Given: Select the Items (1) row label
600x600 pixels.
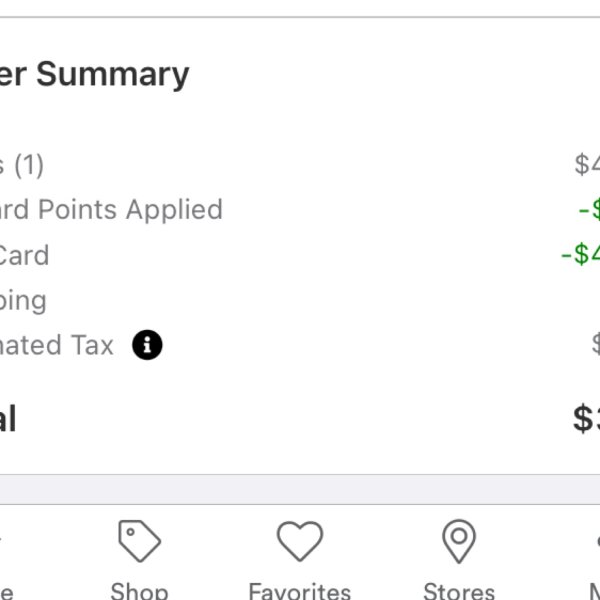Looking at the screenshot, I should 21,166.
